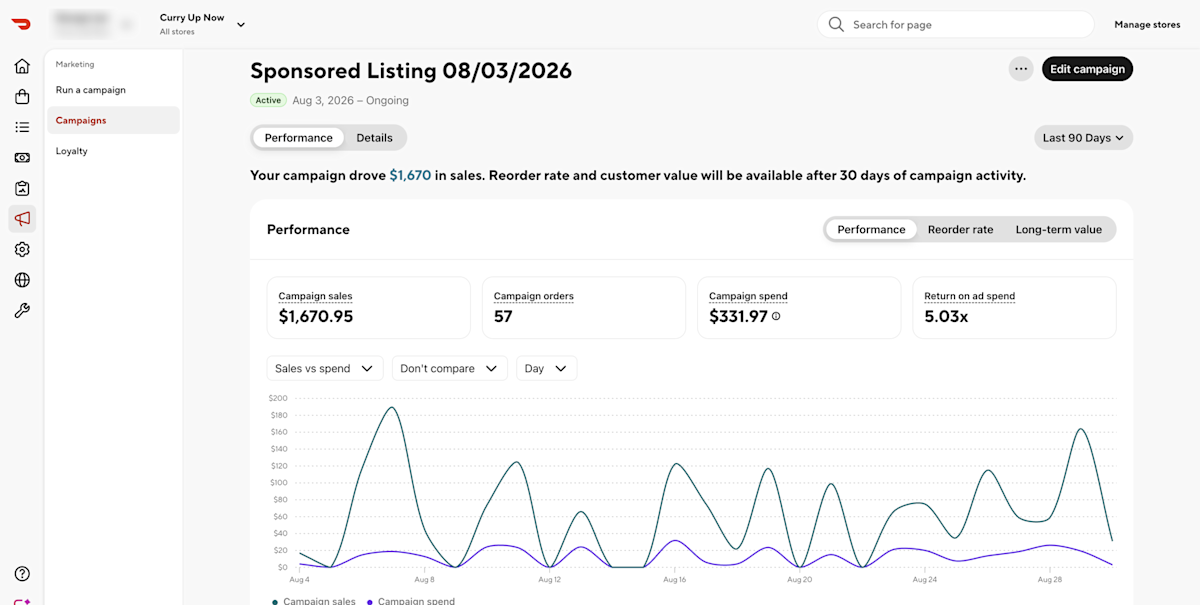
Task: Click the Marketing section heading
Action: coord(75,64)
